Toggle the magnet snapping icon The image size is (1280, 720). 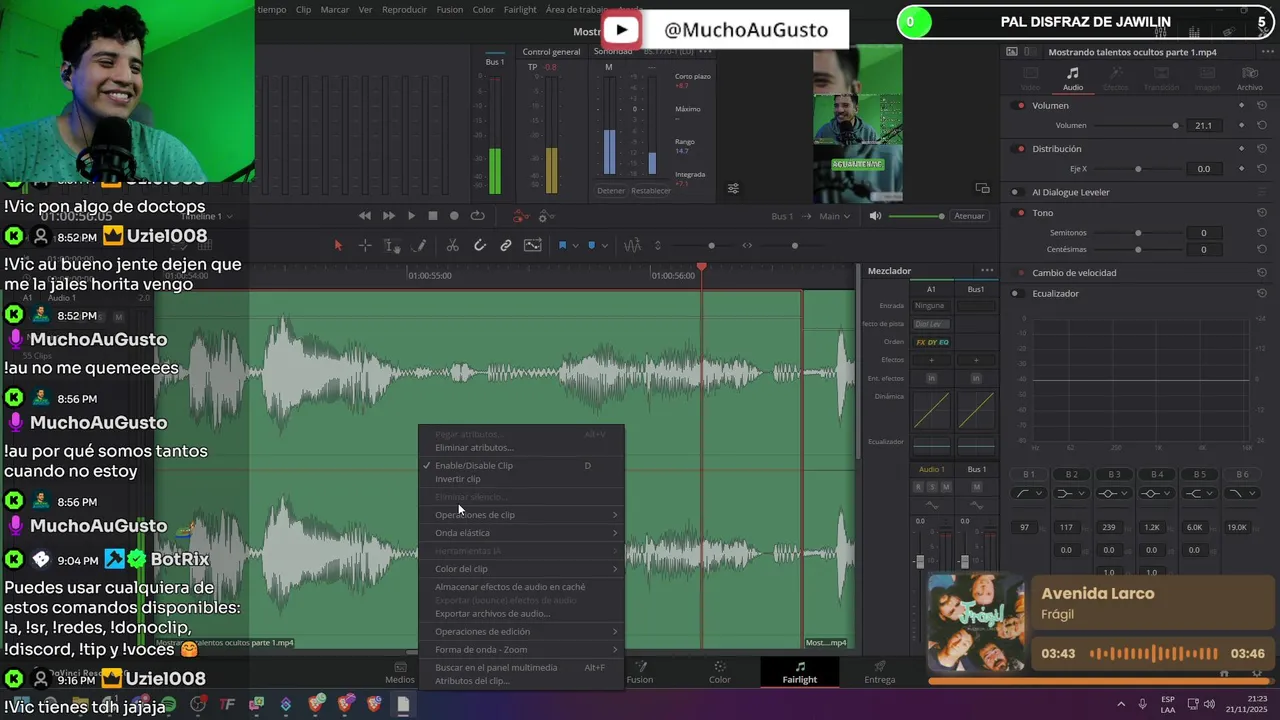click(x=479, y=246)
